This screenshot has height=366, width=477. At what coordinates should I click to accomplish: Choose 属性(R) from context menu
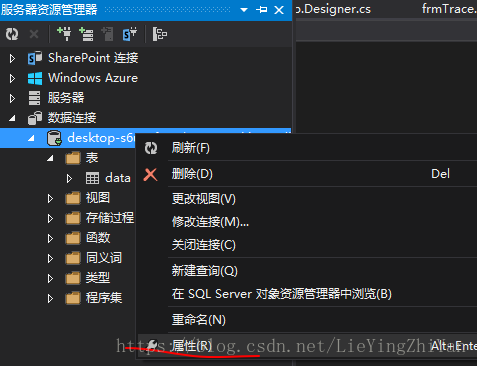[x=307, y=346]
